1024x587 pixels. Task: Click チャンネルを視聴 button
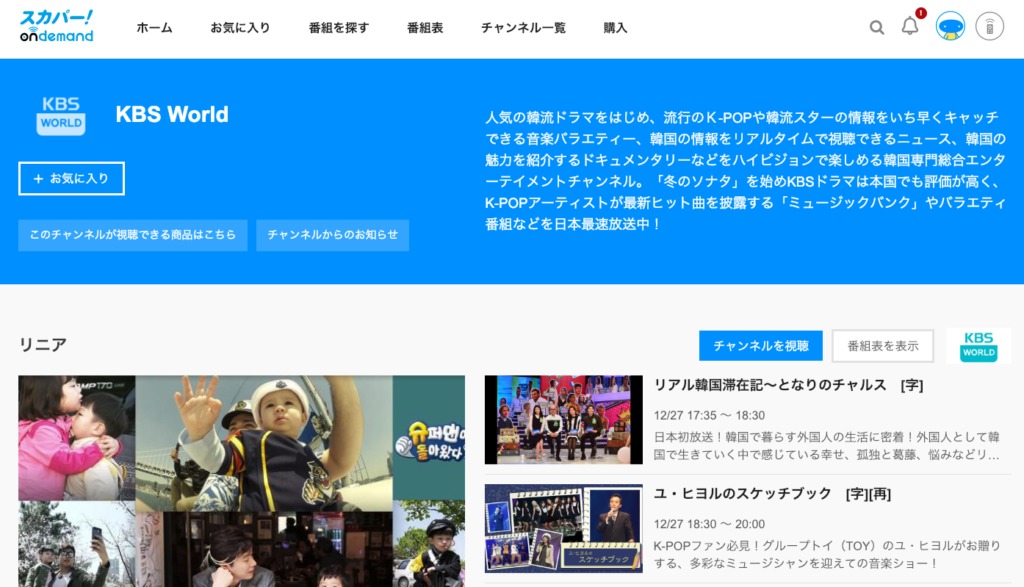click(x=761, y=345)
